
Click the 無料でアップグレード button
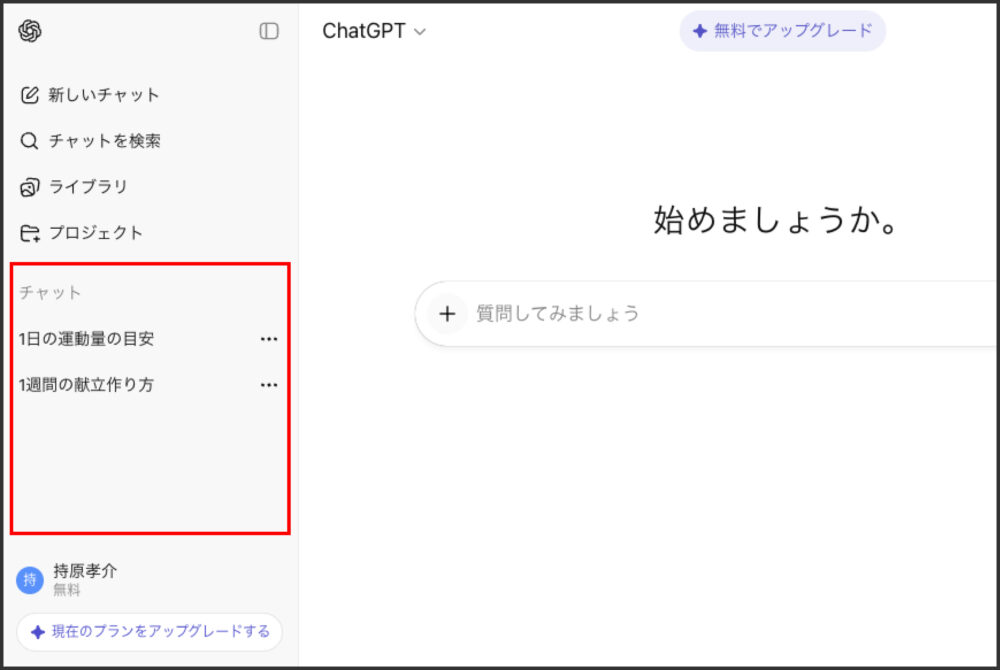coord(783,31)
